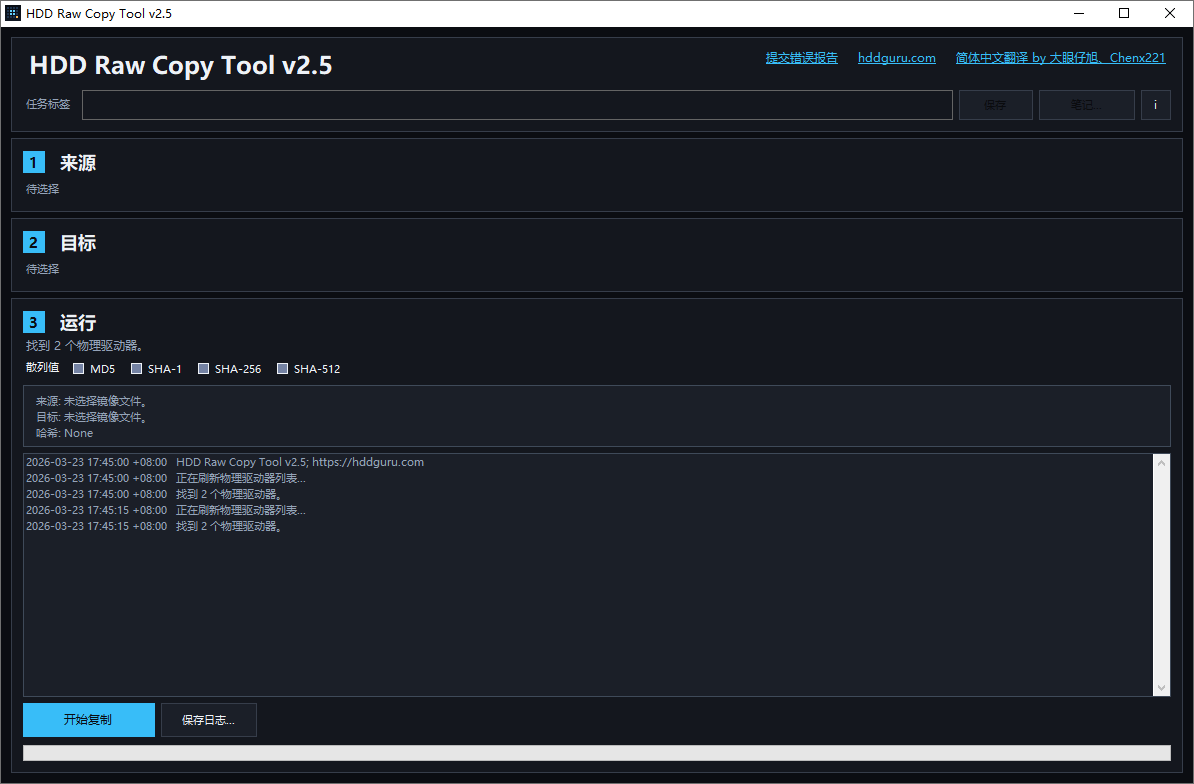Click the HDD Raw Copy Tool title bar icon
Viewport: 1194px width, 784px height.
pos(12,13)
